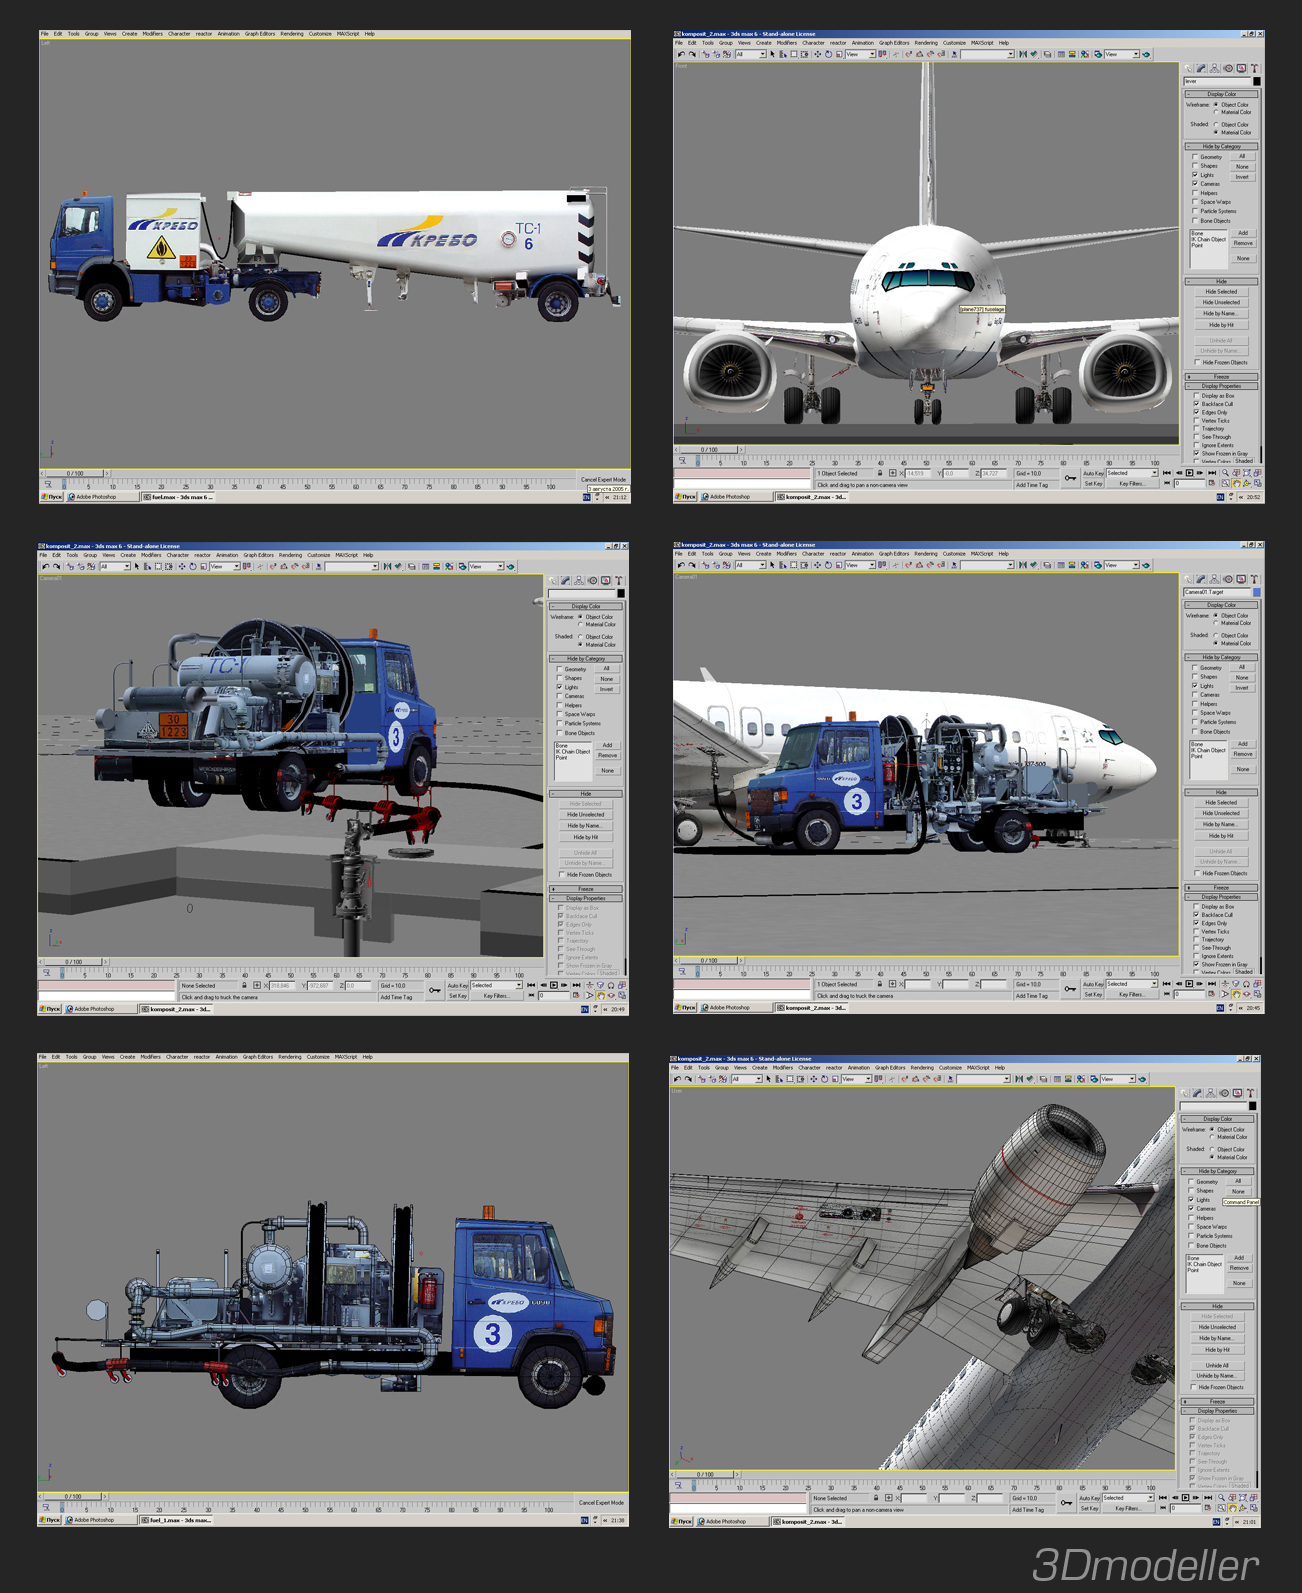Viewport: 1302px width, 1593px height.
Task: Open Graph Editors menu in truck-over-hydrant window
Action: pos(258,555)
